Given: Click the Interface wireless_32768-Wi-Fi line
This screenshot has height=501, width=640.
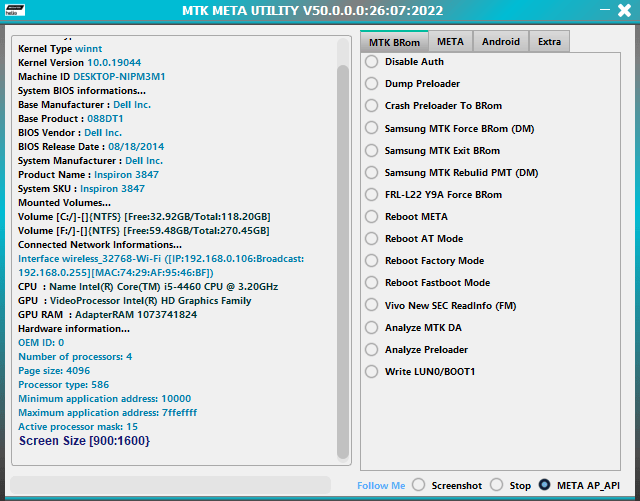Looking at the screenshot, I should (161, 266).
